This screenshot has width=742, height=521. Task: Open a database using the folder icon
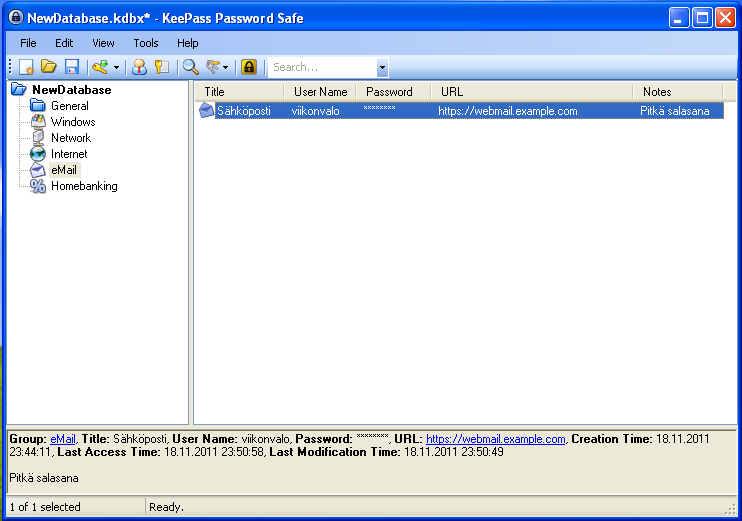[48, 67]
